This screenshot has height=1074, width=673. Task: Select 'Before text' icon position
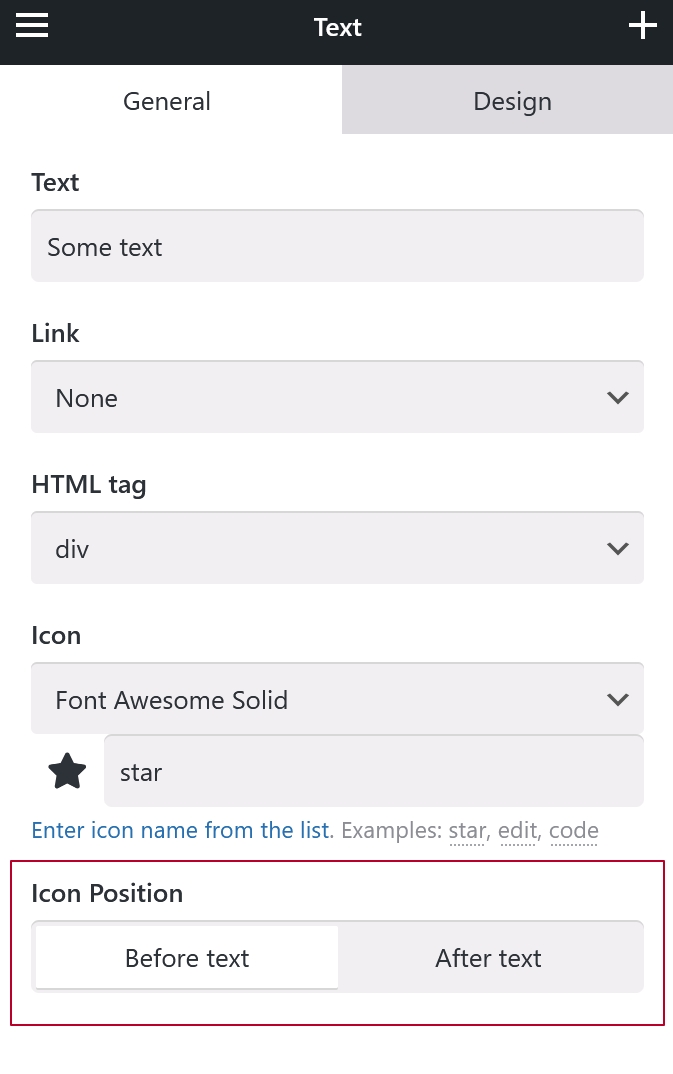tap(187, 958)
